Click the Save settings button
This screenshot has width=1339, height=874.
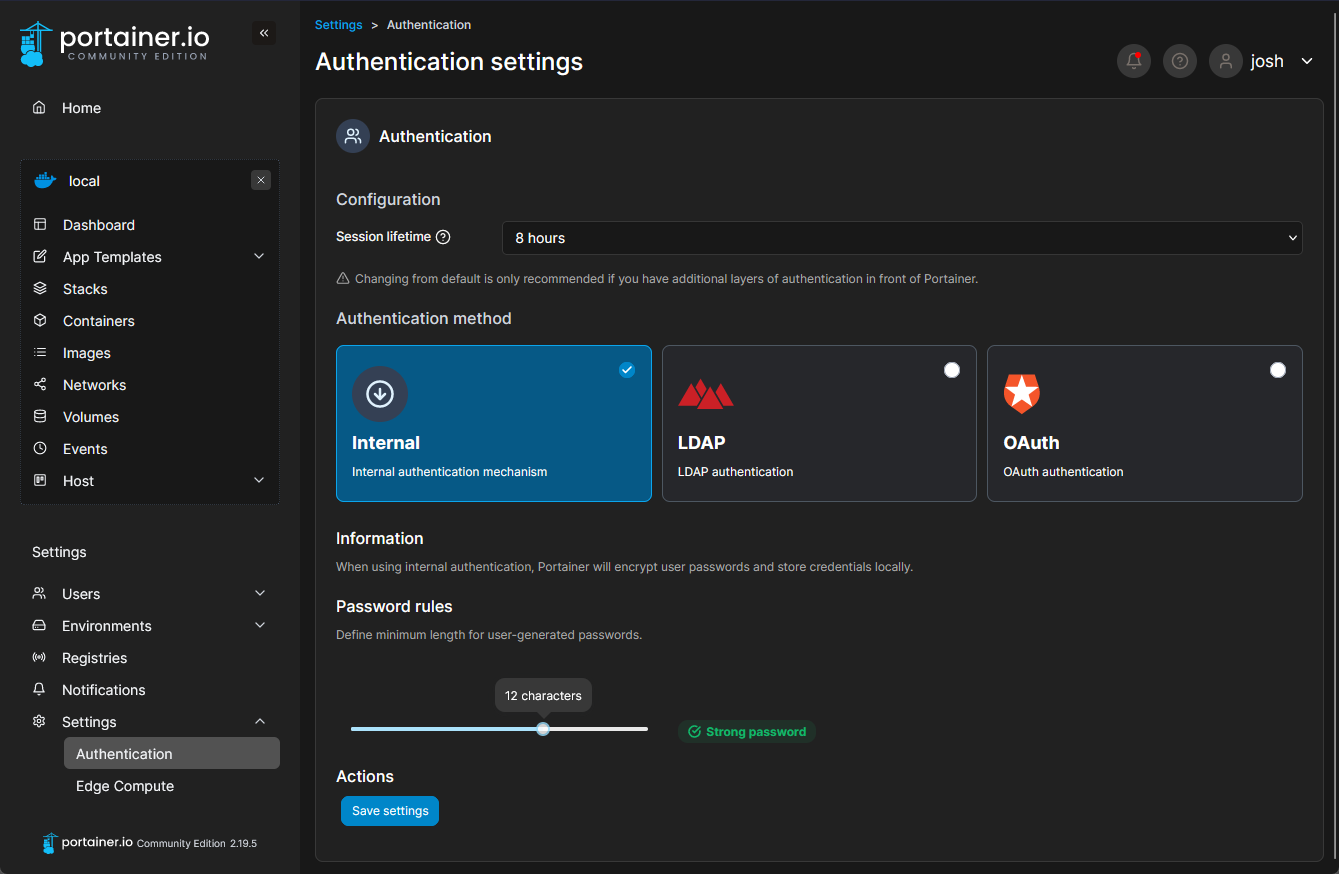(x=390, y=811)
